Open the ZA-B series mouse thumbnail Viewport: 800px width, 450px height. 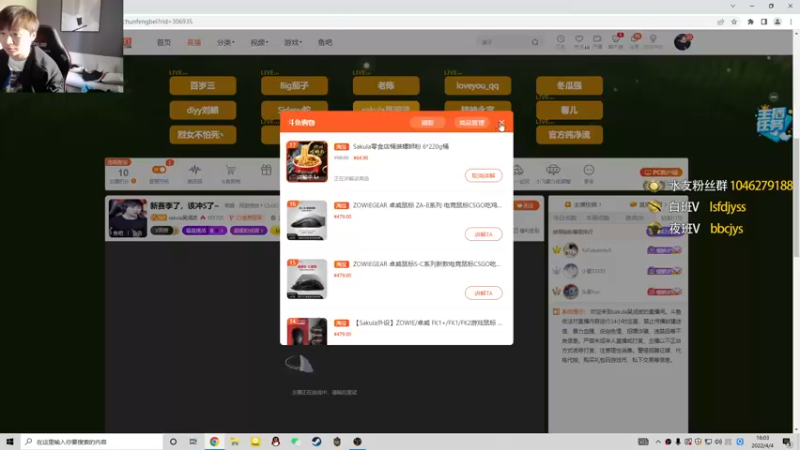point(307,220)
